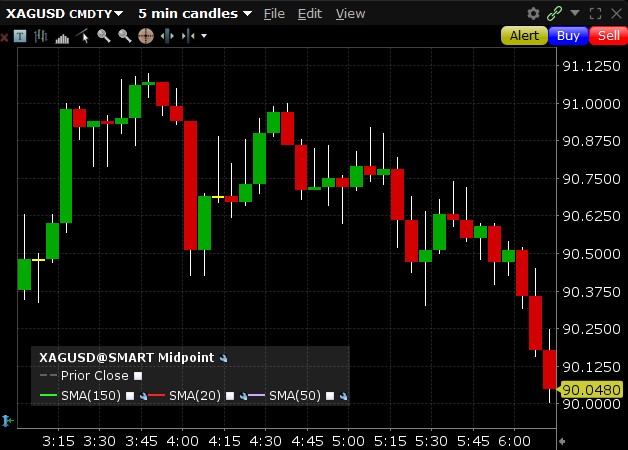Image resolution: width=628 pixels, height=450 pixels.
Task: Click the purple SMA(50) line swatch
Action: (257, 396)
